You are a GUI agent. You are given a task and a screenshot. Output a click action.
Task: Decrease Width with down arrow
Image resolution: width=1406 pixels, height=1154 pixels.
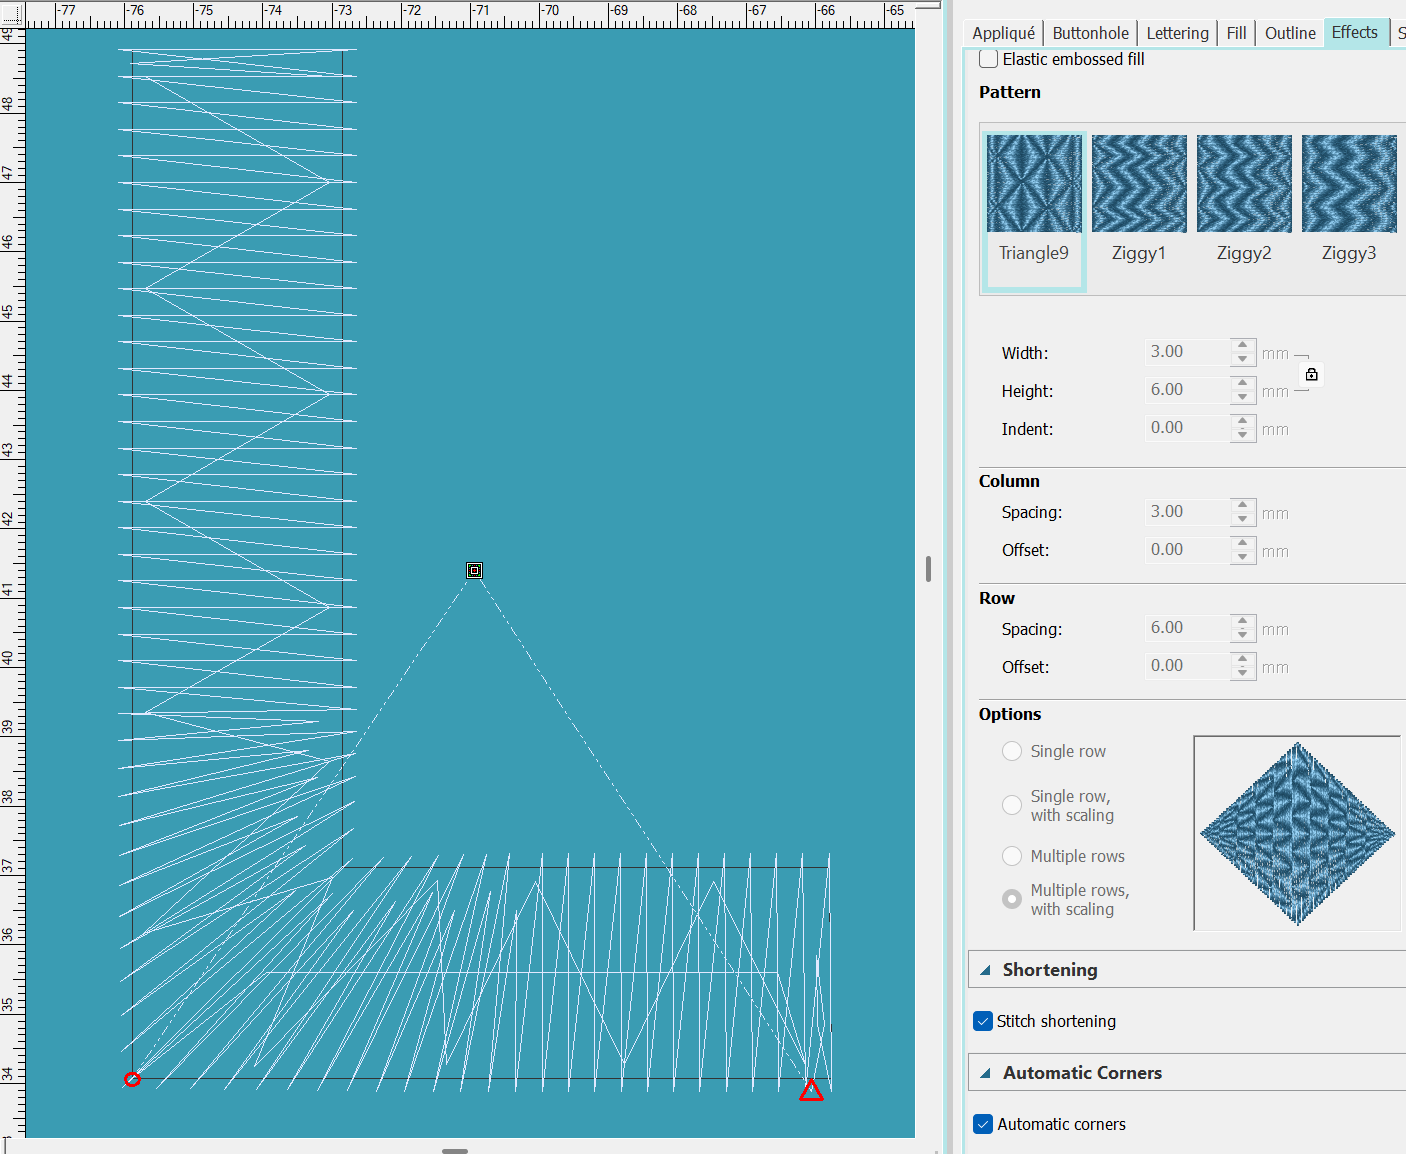tap(1243, 359)
